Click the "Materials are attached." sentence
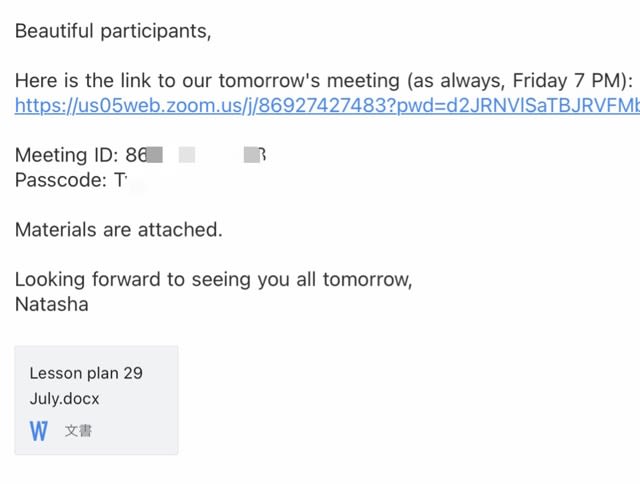The width and height of the screenshot is (640, 484). 119,230
